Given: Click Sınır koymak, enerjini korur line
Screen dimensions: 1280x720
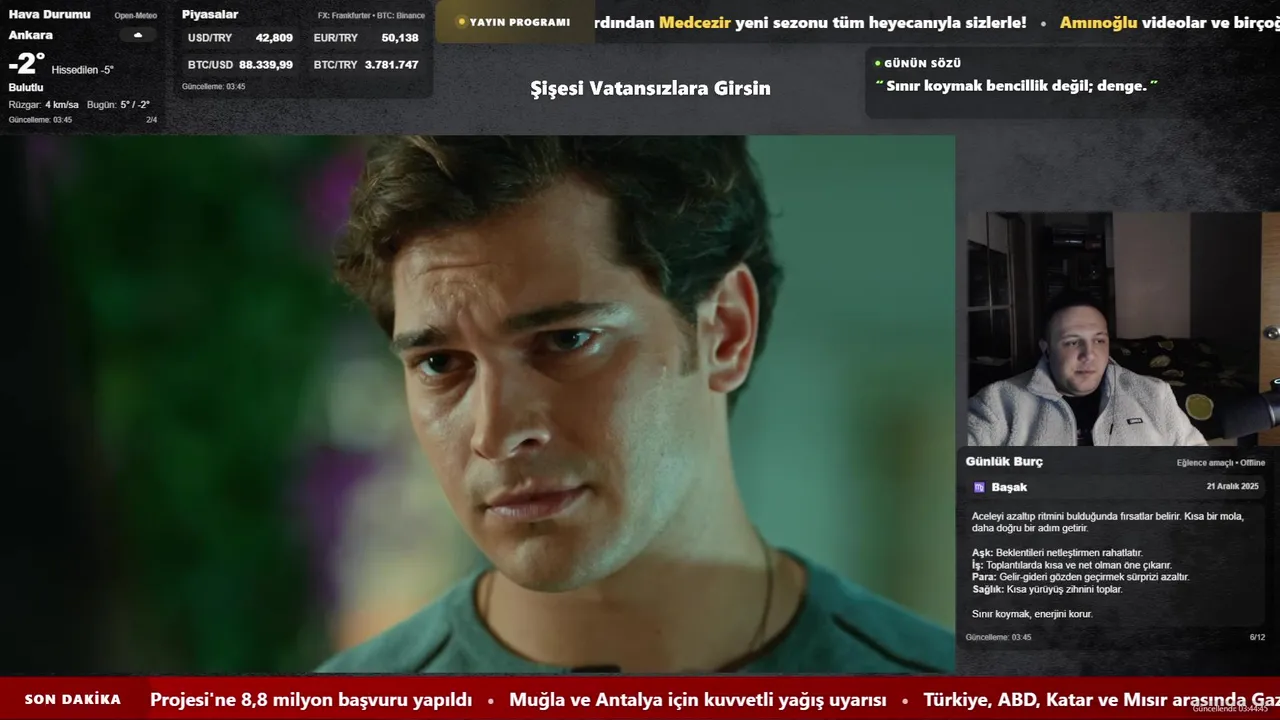Looking at the screenshot, I should (x=1032, y=614).
